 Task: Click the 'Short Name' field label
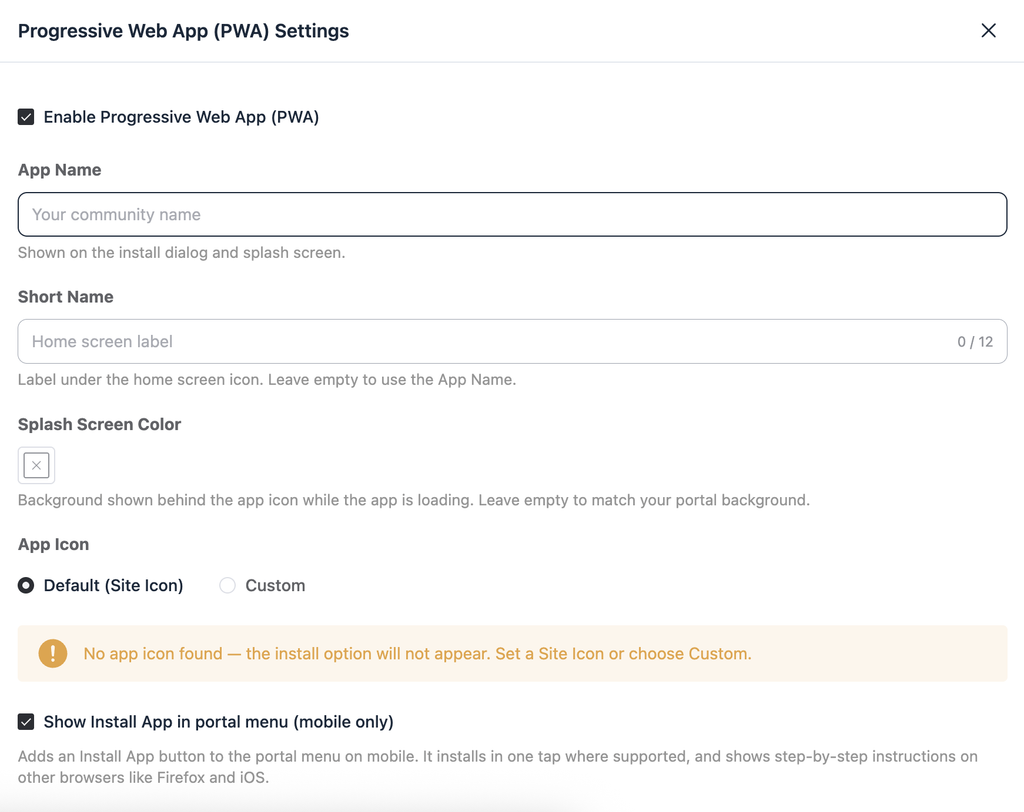pos(65,297)
